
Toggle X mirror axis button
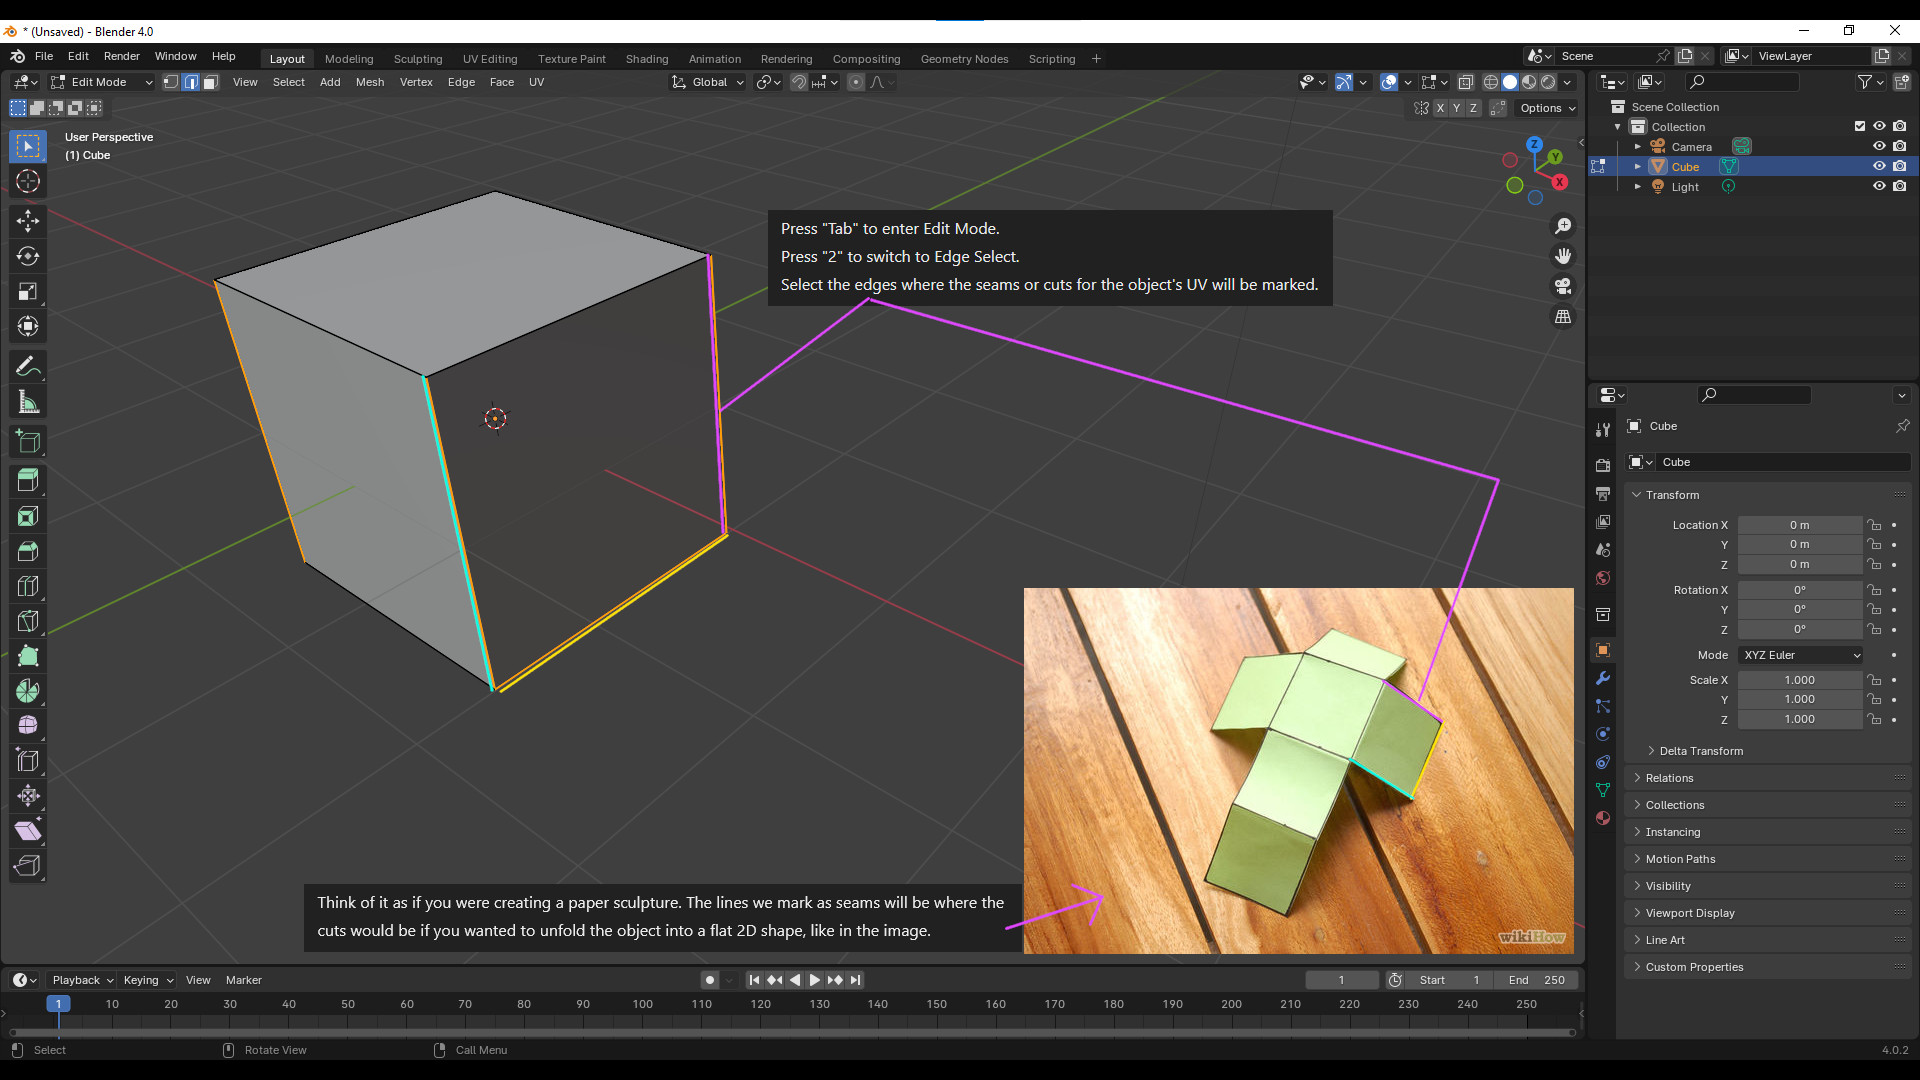click(1440, 108)
